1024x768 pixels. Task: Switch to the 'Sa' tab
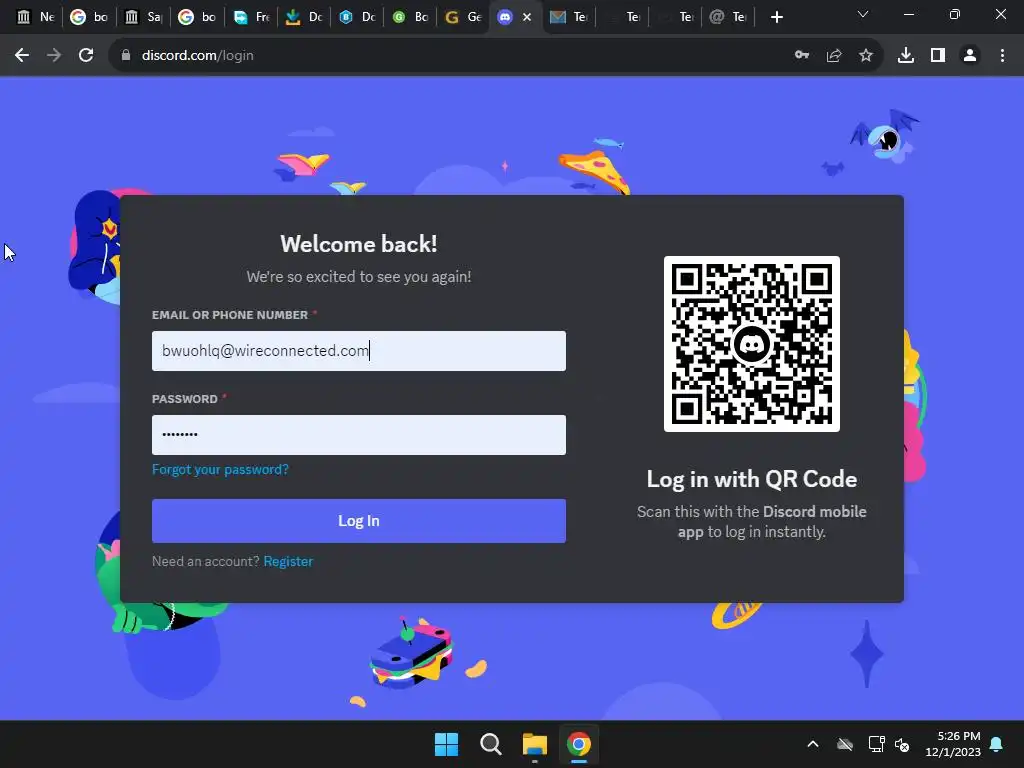tap(143, 17)
